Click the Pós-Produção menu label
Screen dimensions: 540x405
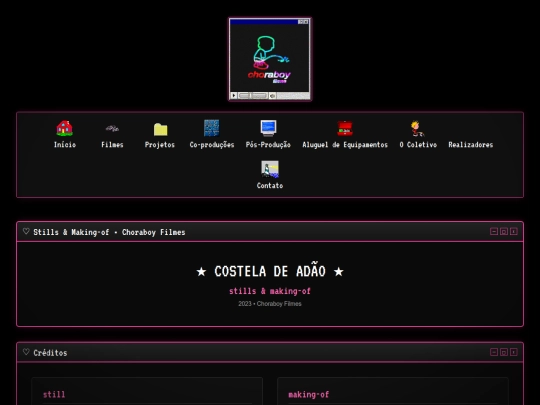tap(268, 145)
